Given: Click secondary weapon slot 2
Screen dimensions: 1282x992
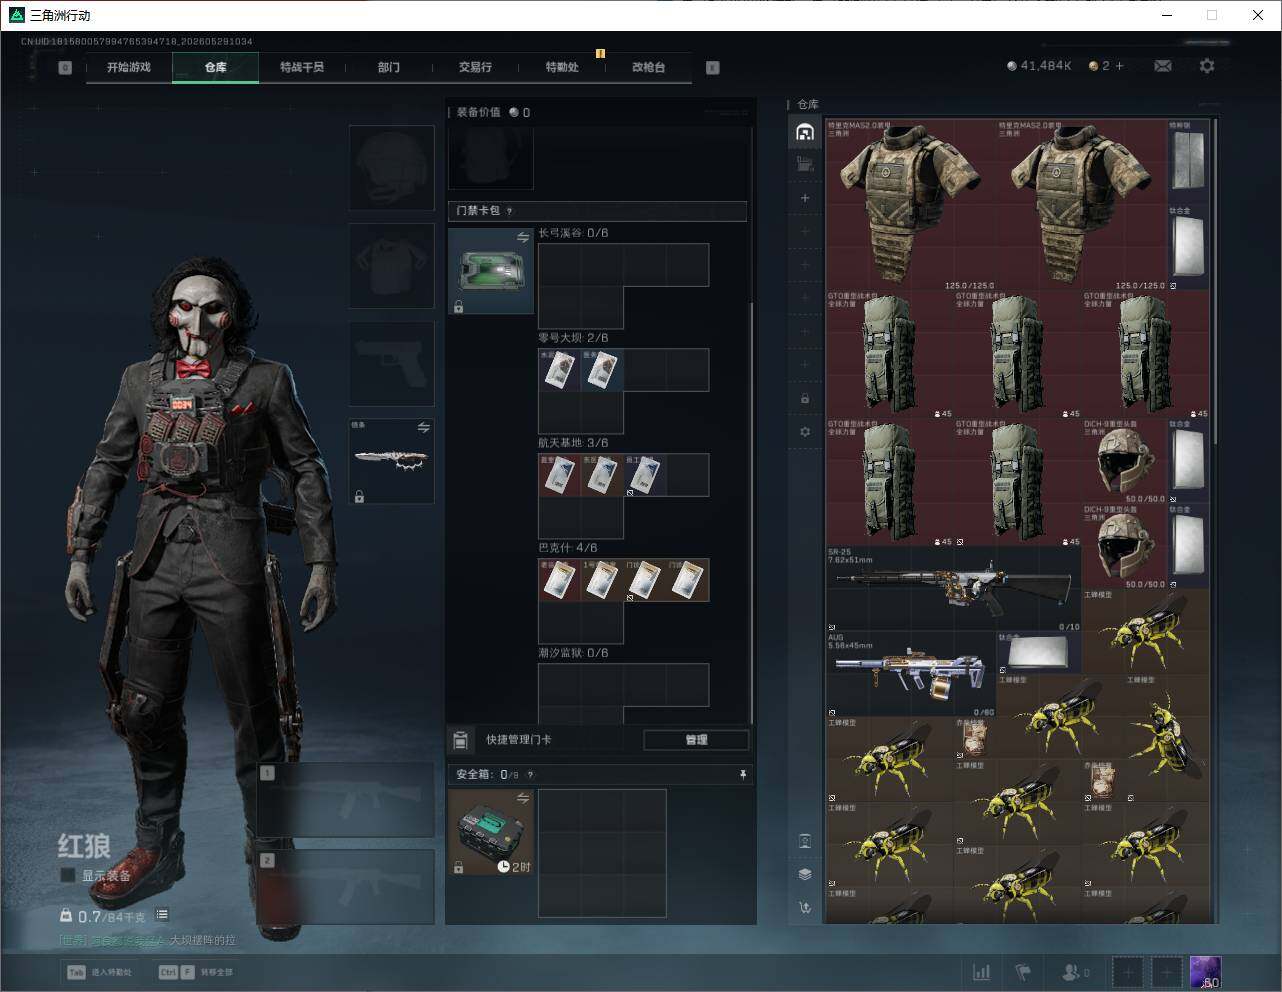Looking at the screenshot, I should point(345,887).
